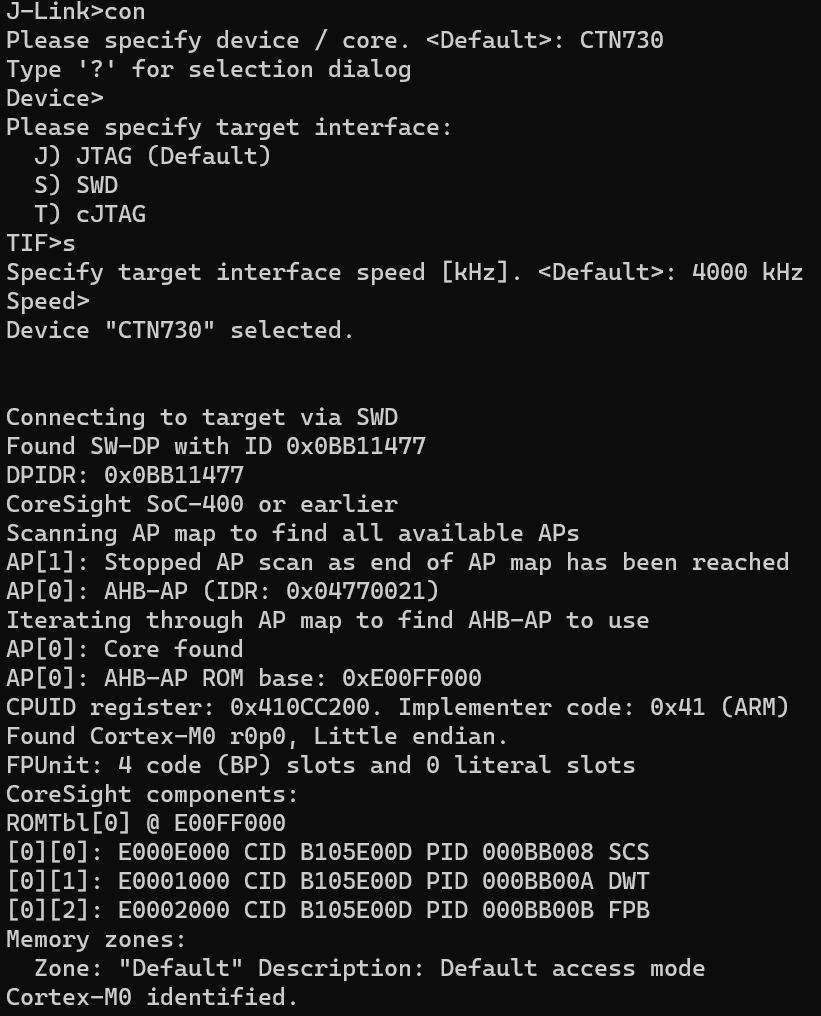This screenshot has width=821, height=1016.
Task: Click the "AP[0]: AHB-AP (IDR: 0x04770021)" line
Action: pyautogui.click(x=222, y=591)
